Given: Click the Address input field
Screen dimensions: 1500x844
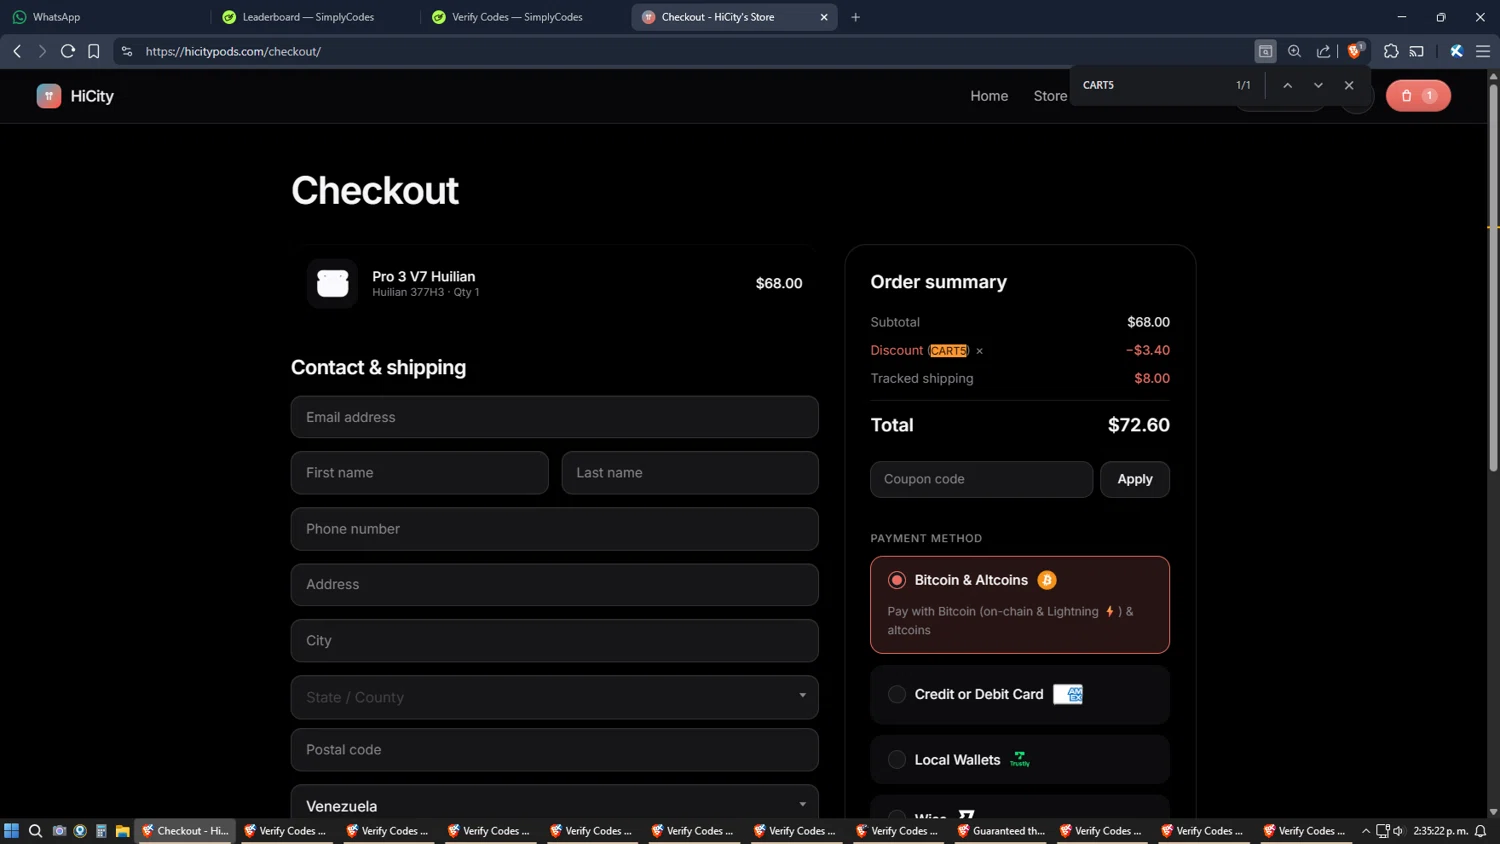Looking at the screenshot, I should pyautogui.click(x=555, y=585).
